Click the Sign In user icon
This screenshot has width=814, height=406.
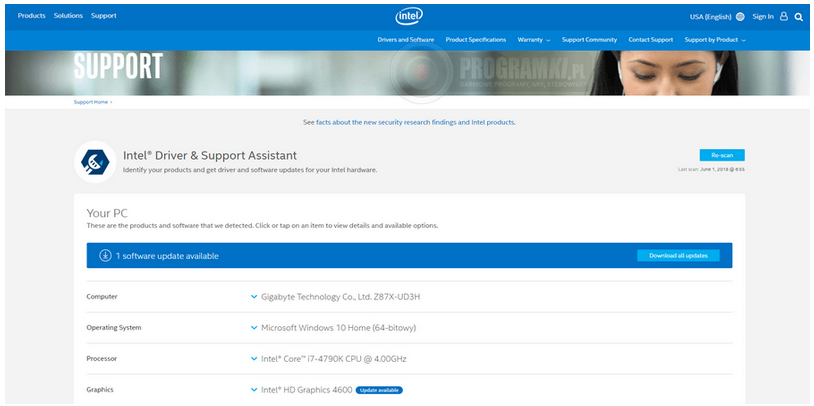784,17
